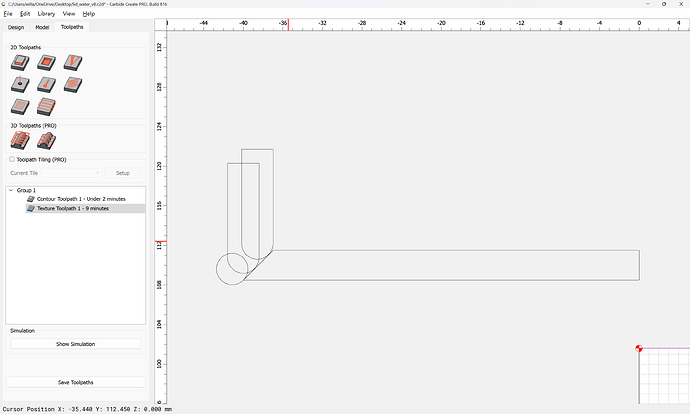Open the Current Tile dropdown
The image size is (690, 414).
tap(71, 173)
